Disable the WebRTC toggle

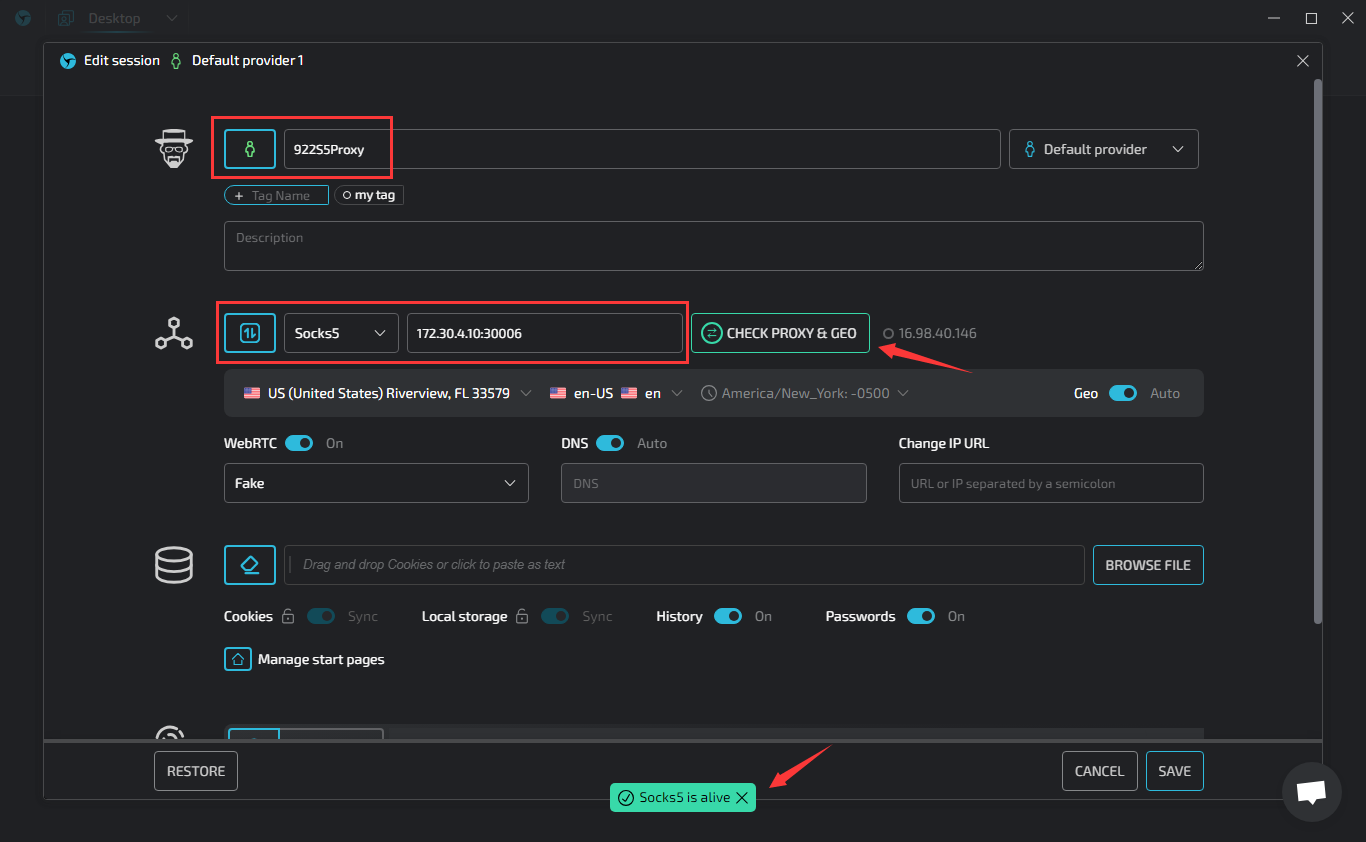click(299, 443)
